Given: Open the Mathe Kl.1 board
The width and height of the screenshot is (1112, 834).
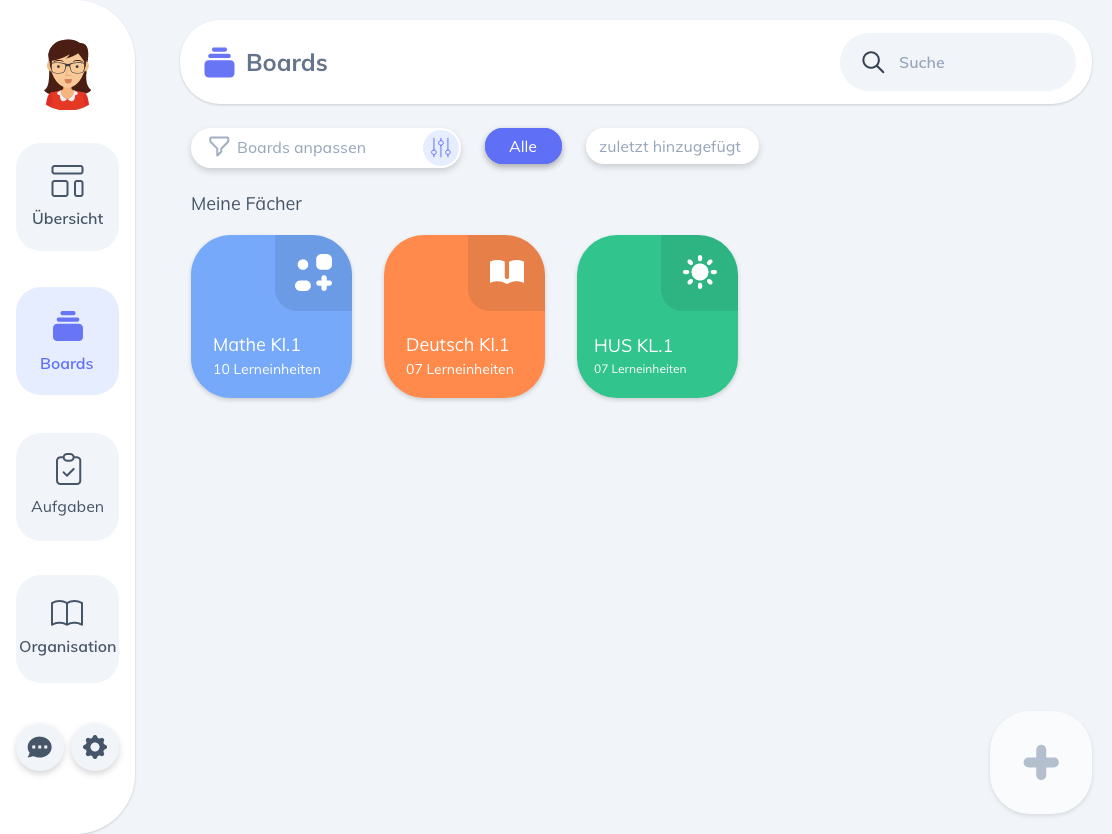Looking at the screenshot, I should 272,316.
